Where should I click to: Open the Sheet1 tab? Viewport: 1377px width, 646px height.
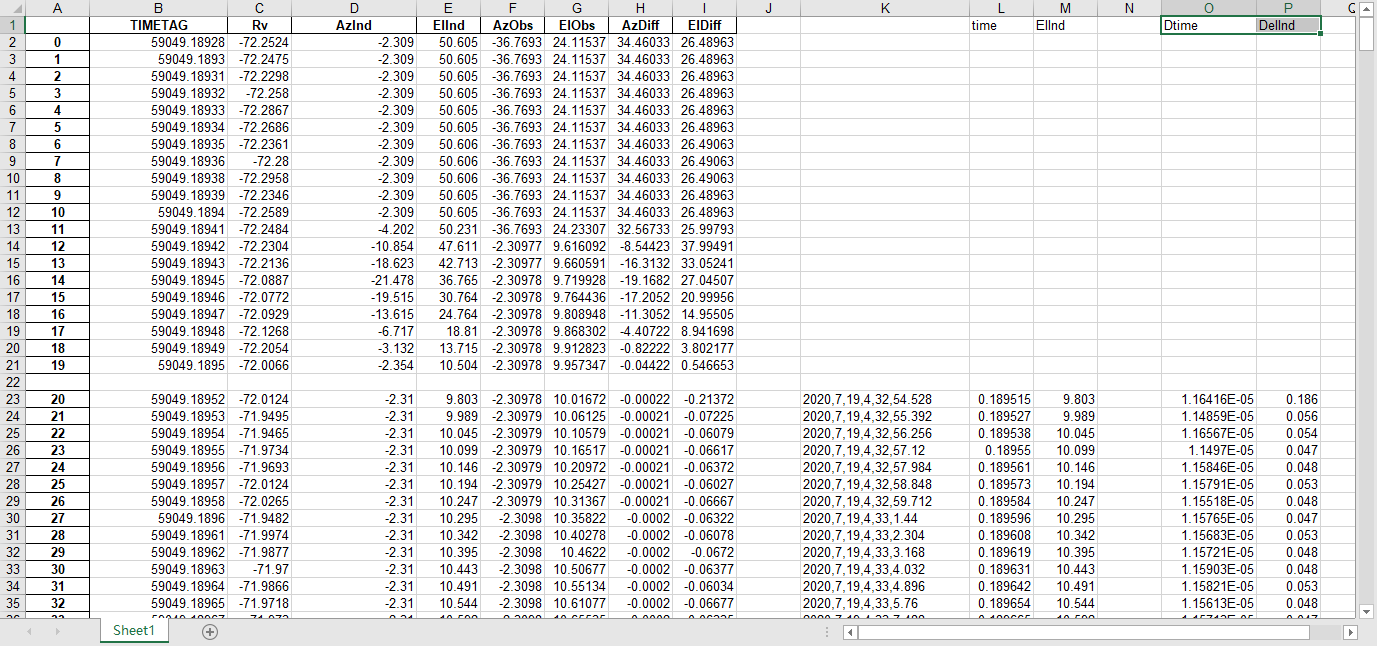coord(133,632)
